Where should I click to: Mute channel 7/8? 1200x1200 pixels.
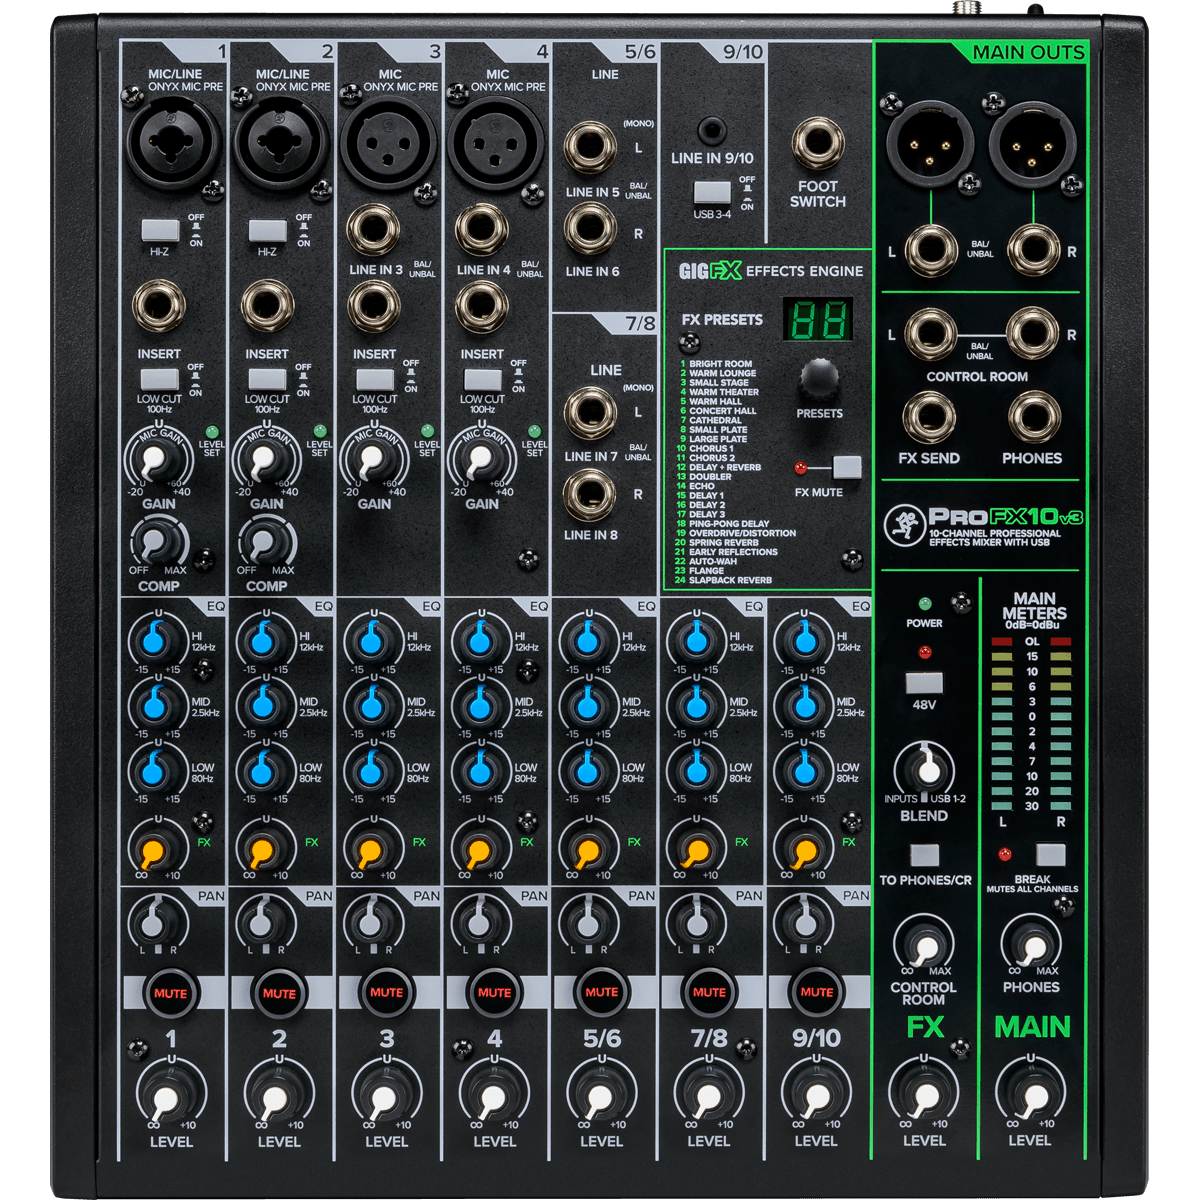pos(709,993)
